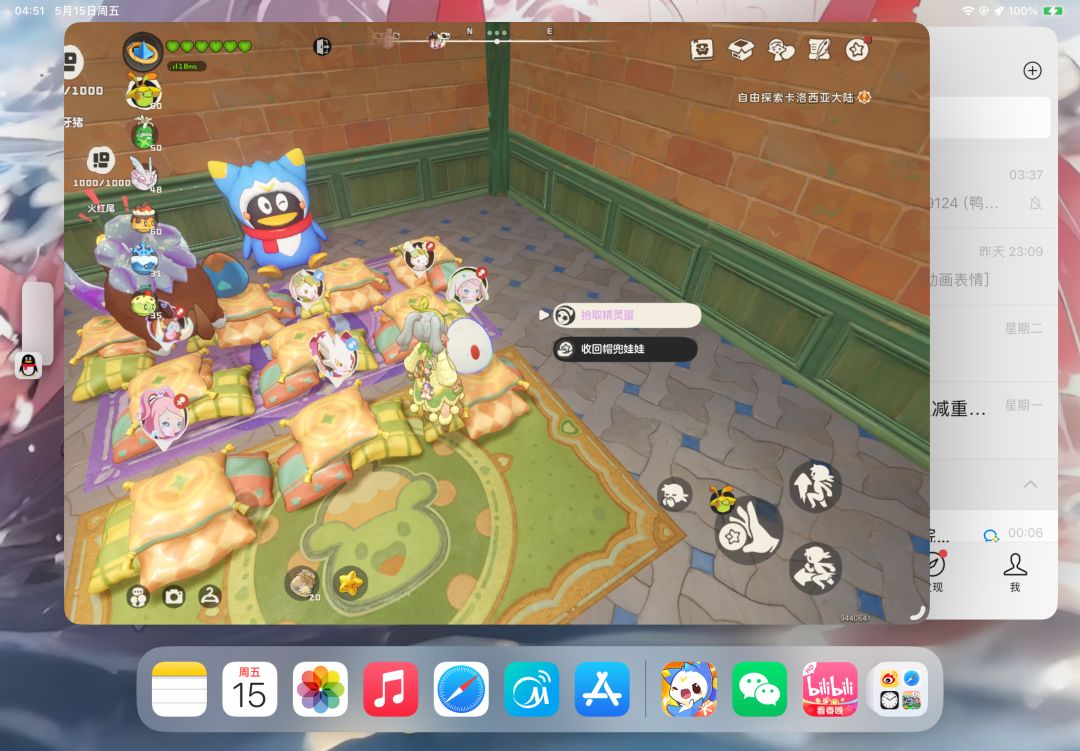The height and width of the screenshot is (751, 1080).
Task: Collapse the QQ list with chevron up
Action: (x=1030, y=484)
